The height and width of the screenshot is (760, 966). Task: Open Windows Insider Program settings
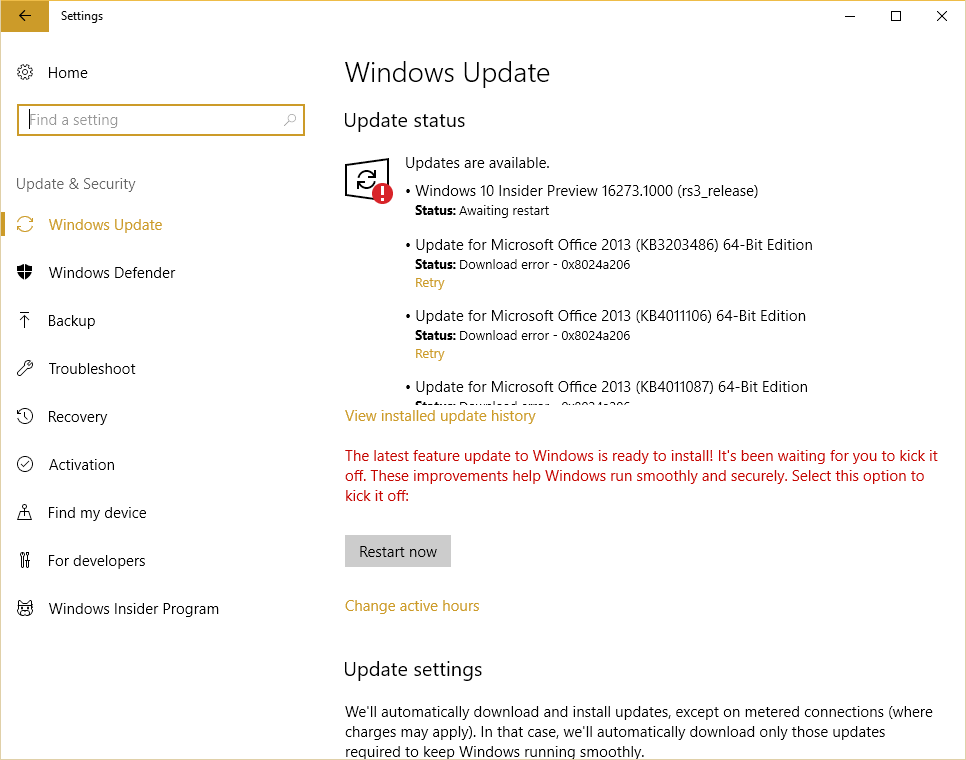[x=134, y=609]
